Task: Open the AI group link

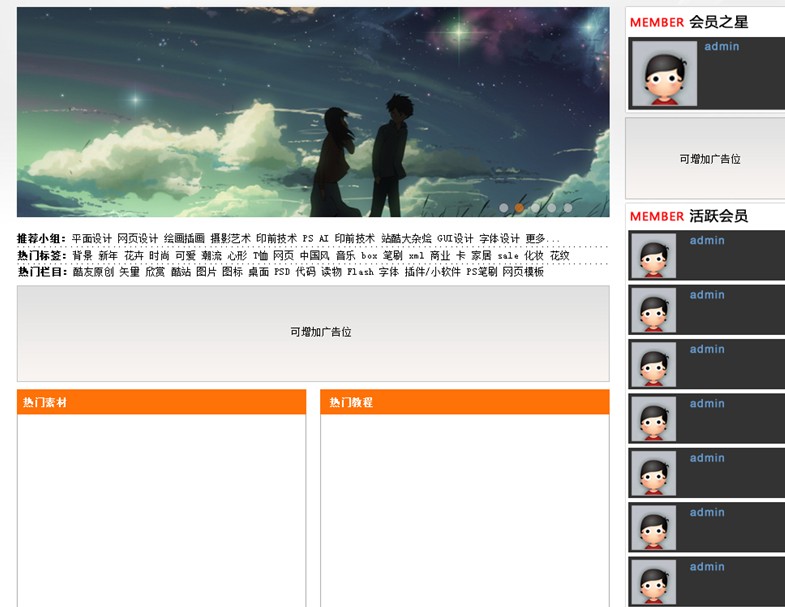Action: tap(324, 238)
